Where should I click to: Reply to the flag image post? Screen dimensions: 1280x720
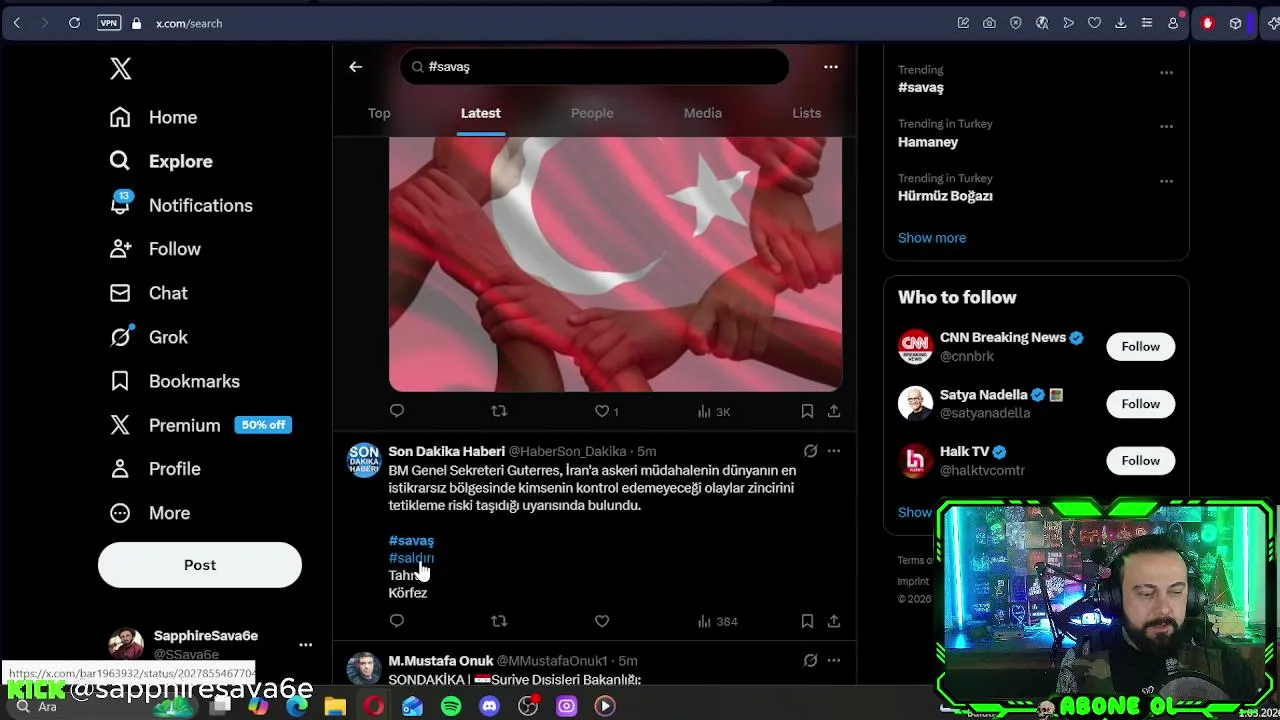397,411
